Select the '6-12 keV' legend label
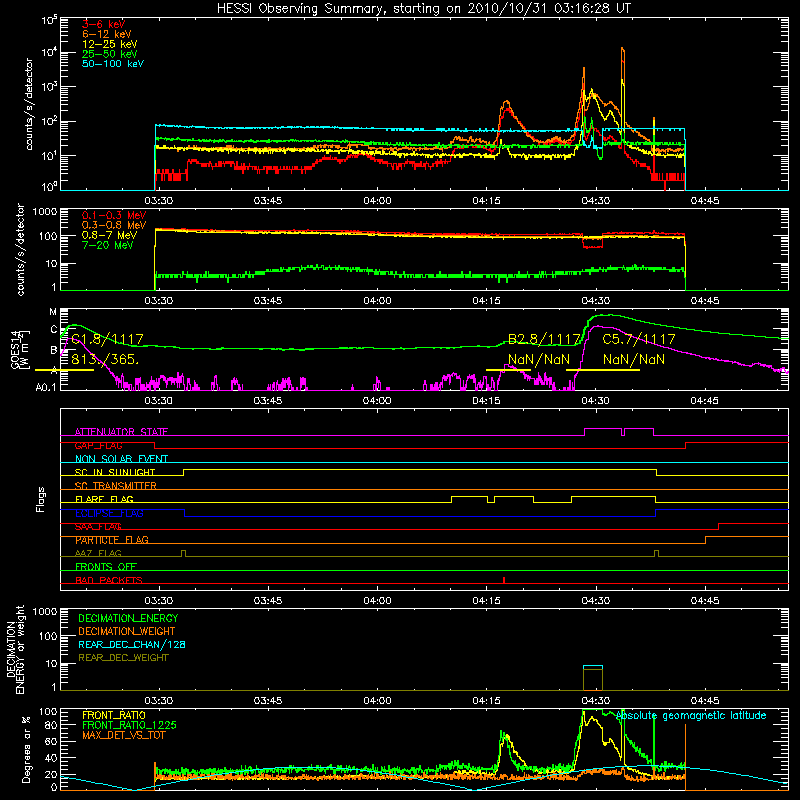 107,34
